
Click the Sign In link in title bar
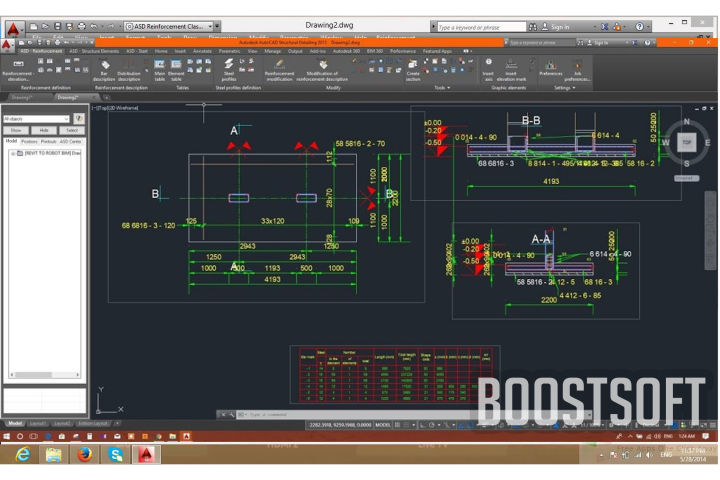tap(555, 27)
